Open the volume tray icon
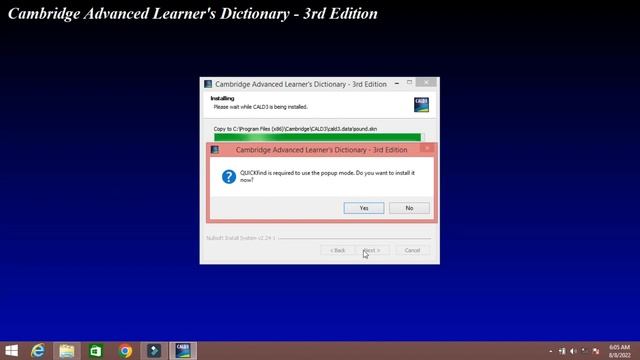The width and height of the screenshot is (640, 360). [x=573, y=351]
